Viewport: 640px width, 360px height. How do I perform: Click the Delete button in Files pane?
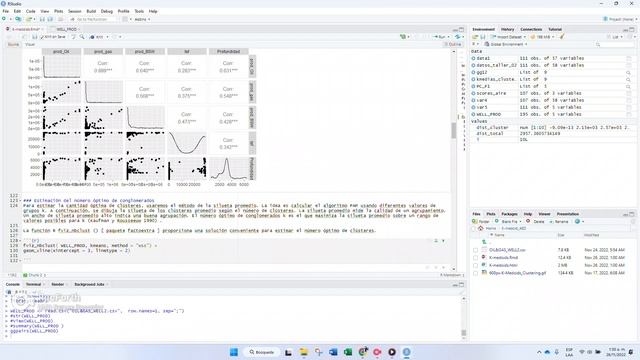tap(535, 221)
